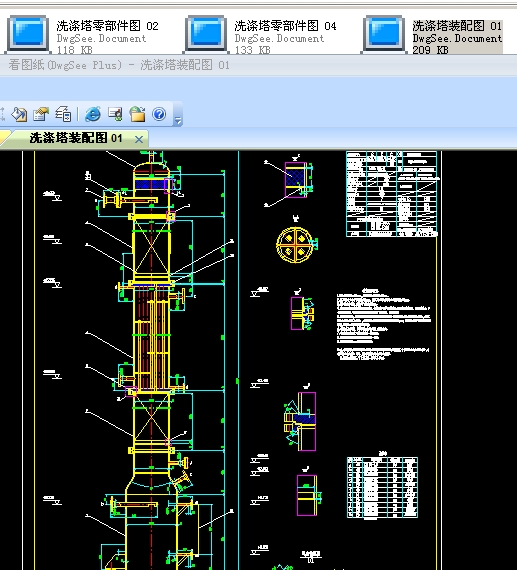Select file icon for 洗涤塔零部件图 02
Image resolution: width=517 pixels, height=570 pixels.
[28, 34]
